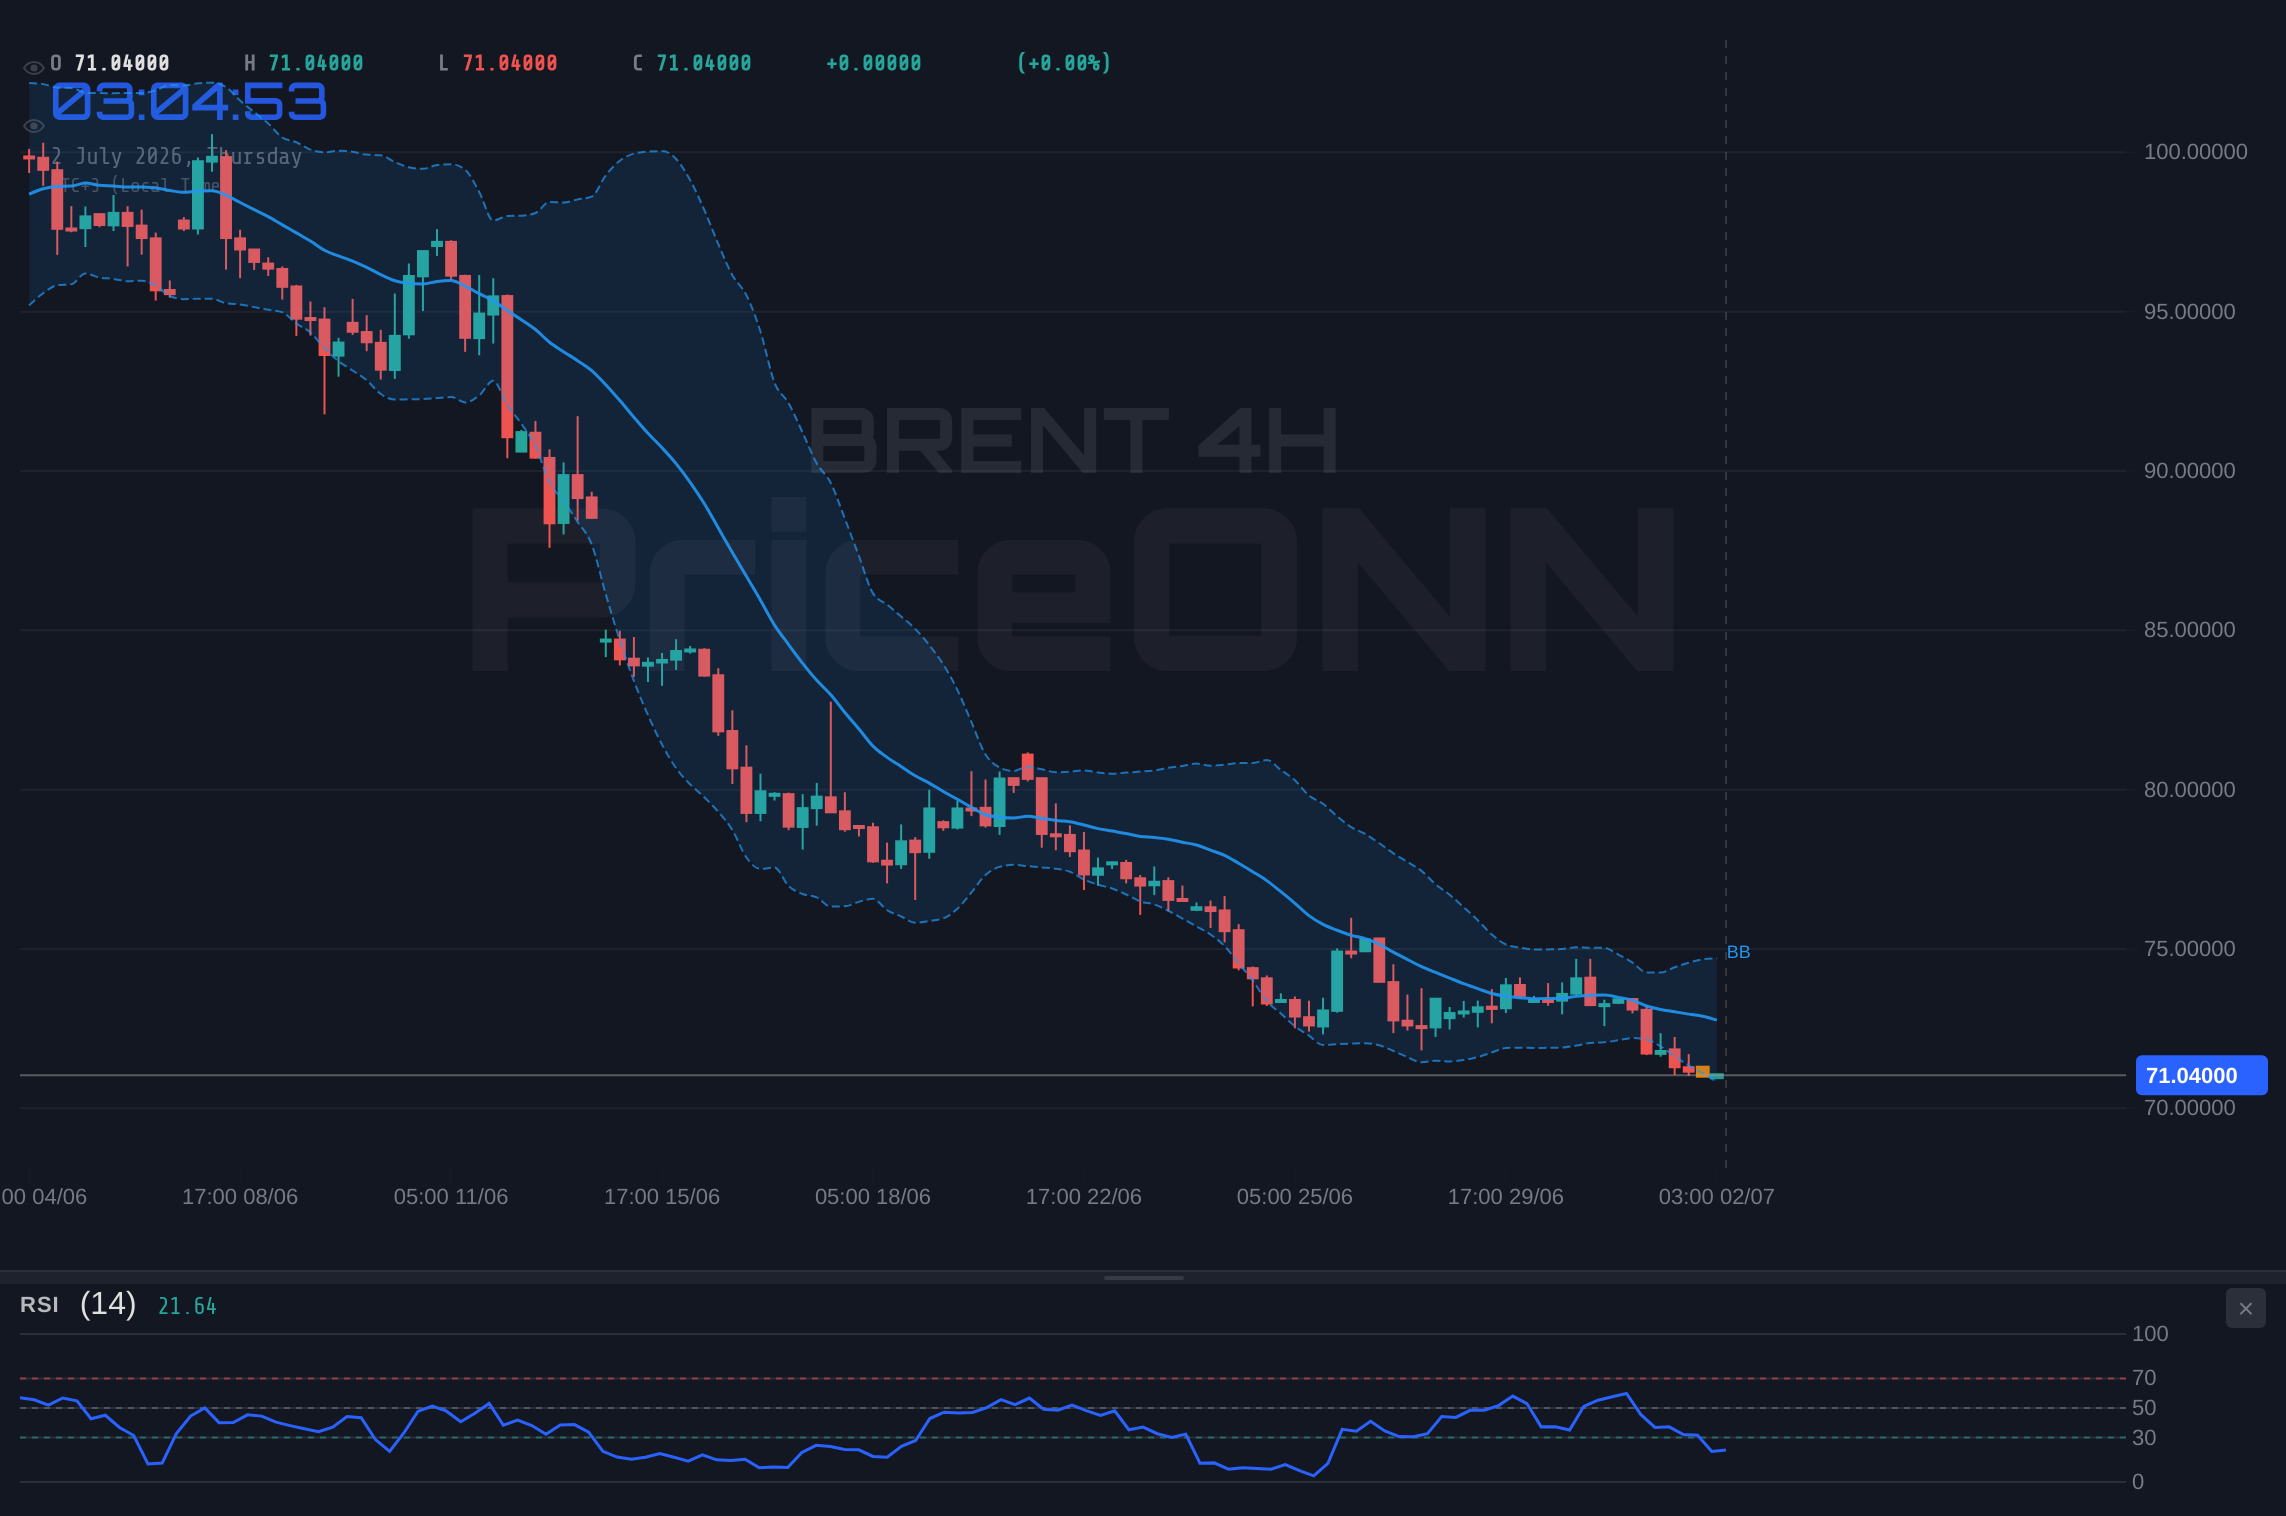2286x1516 pixels.
Task: Toggle the eye icon below the countdown timer
Action: point(33,126)
